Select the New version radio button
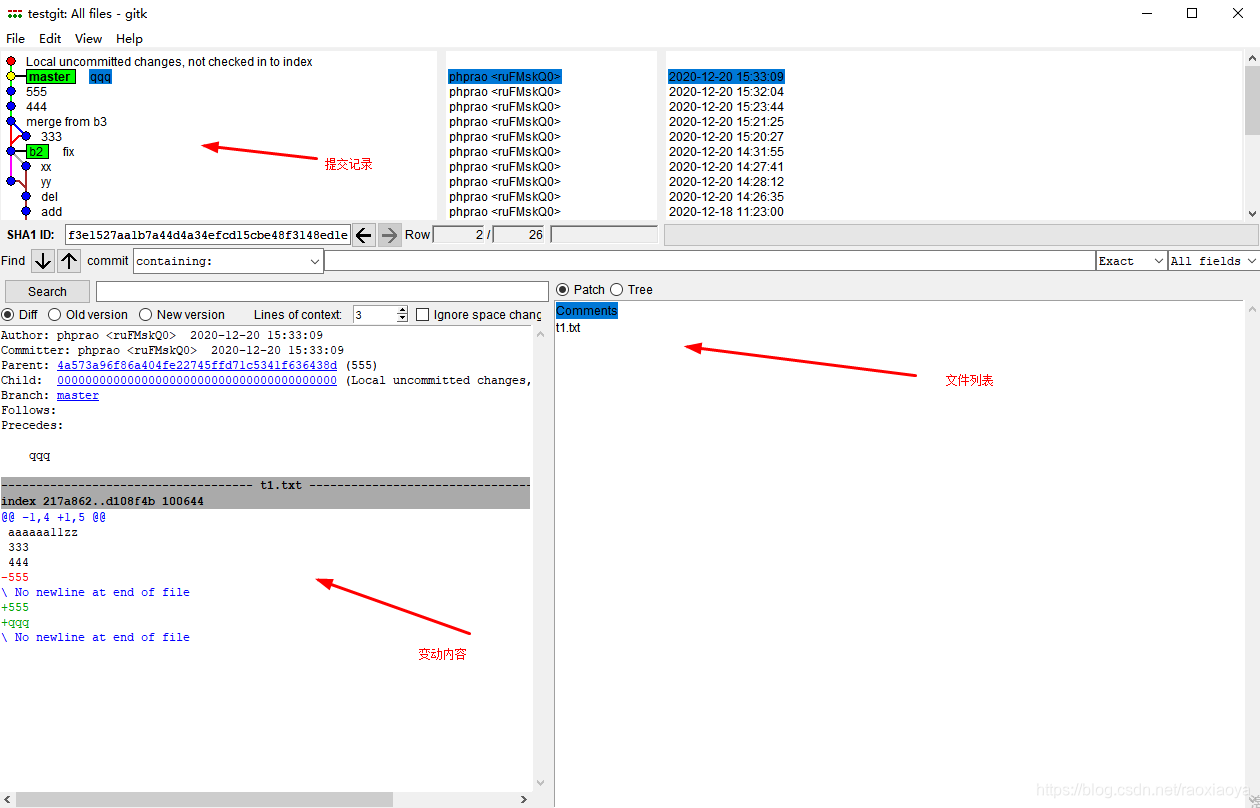The width and height of the screenshot is (1260, 808). tap(146, 314)
